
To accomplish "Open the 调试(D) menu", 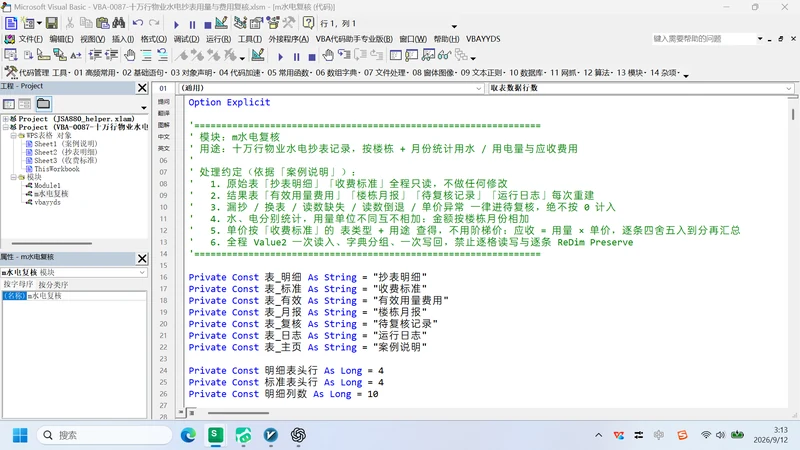I will [x=186, y=39].
